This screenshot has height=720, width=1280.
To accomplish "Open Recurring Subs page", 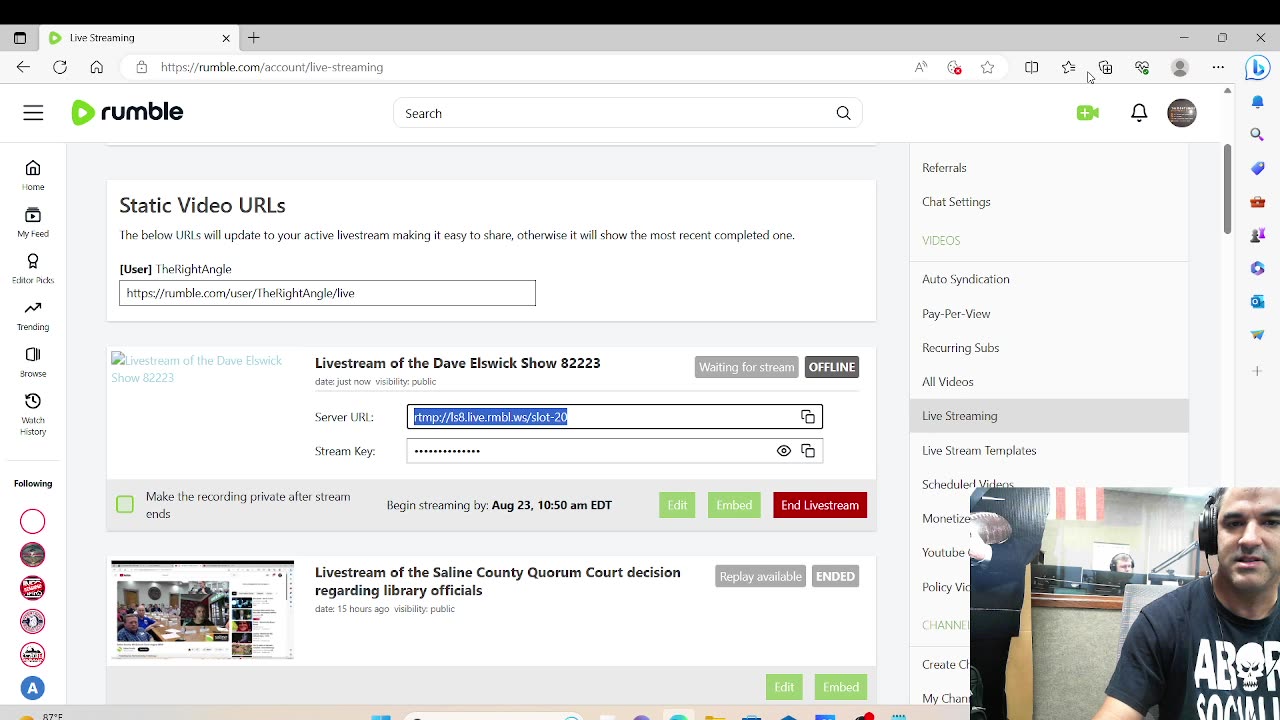I will pos(960,348).
